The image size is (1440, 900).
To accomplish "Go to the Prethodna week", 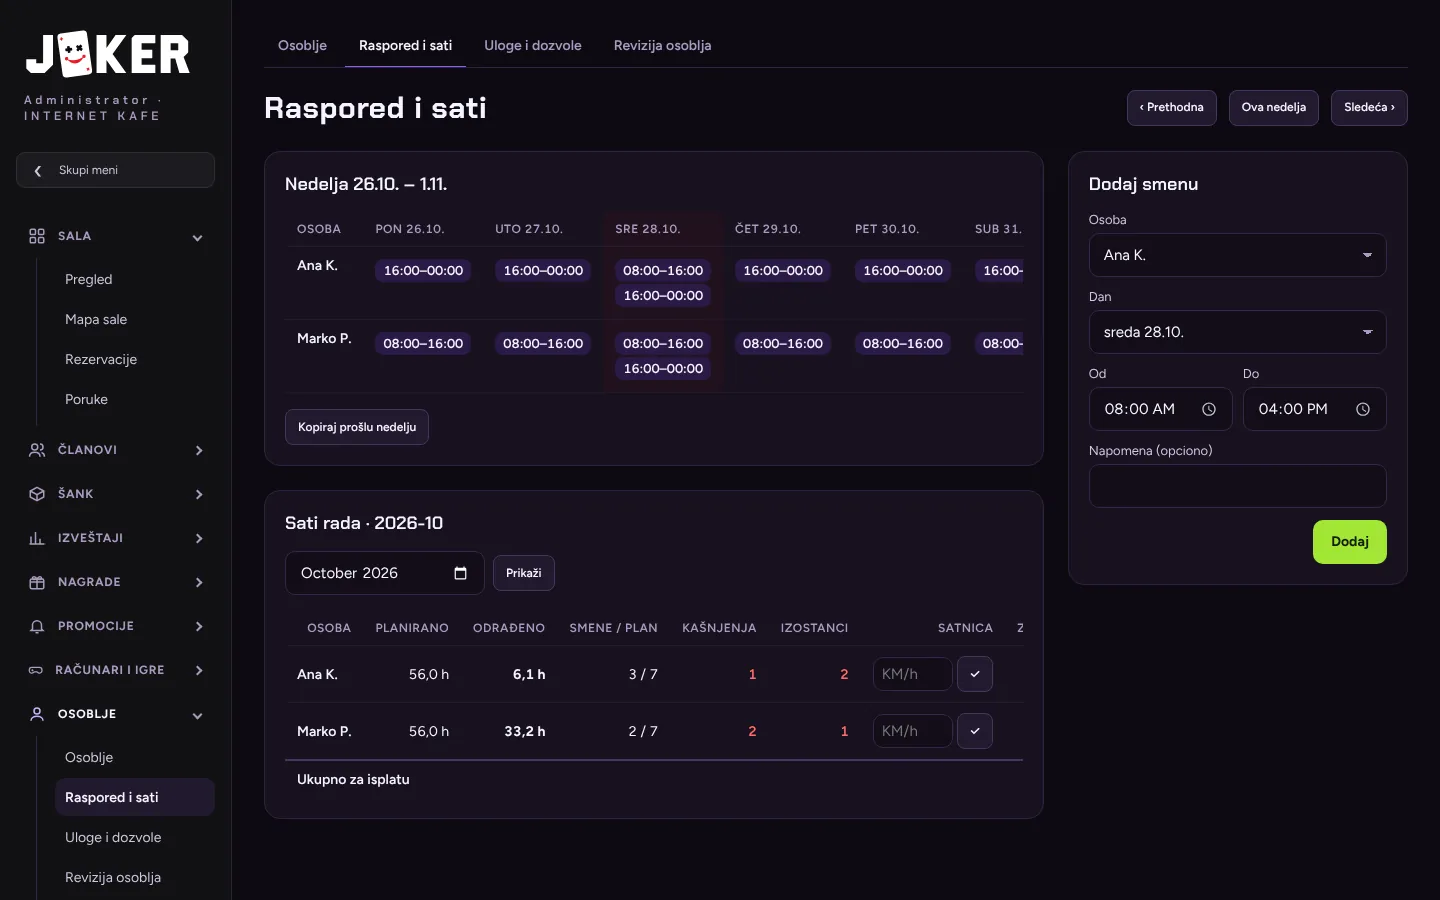I will 1172,108.
